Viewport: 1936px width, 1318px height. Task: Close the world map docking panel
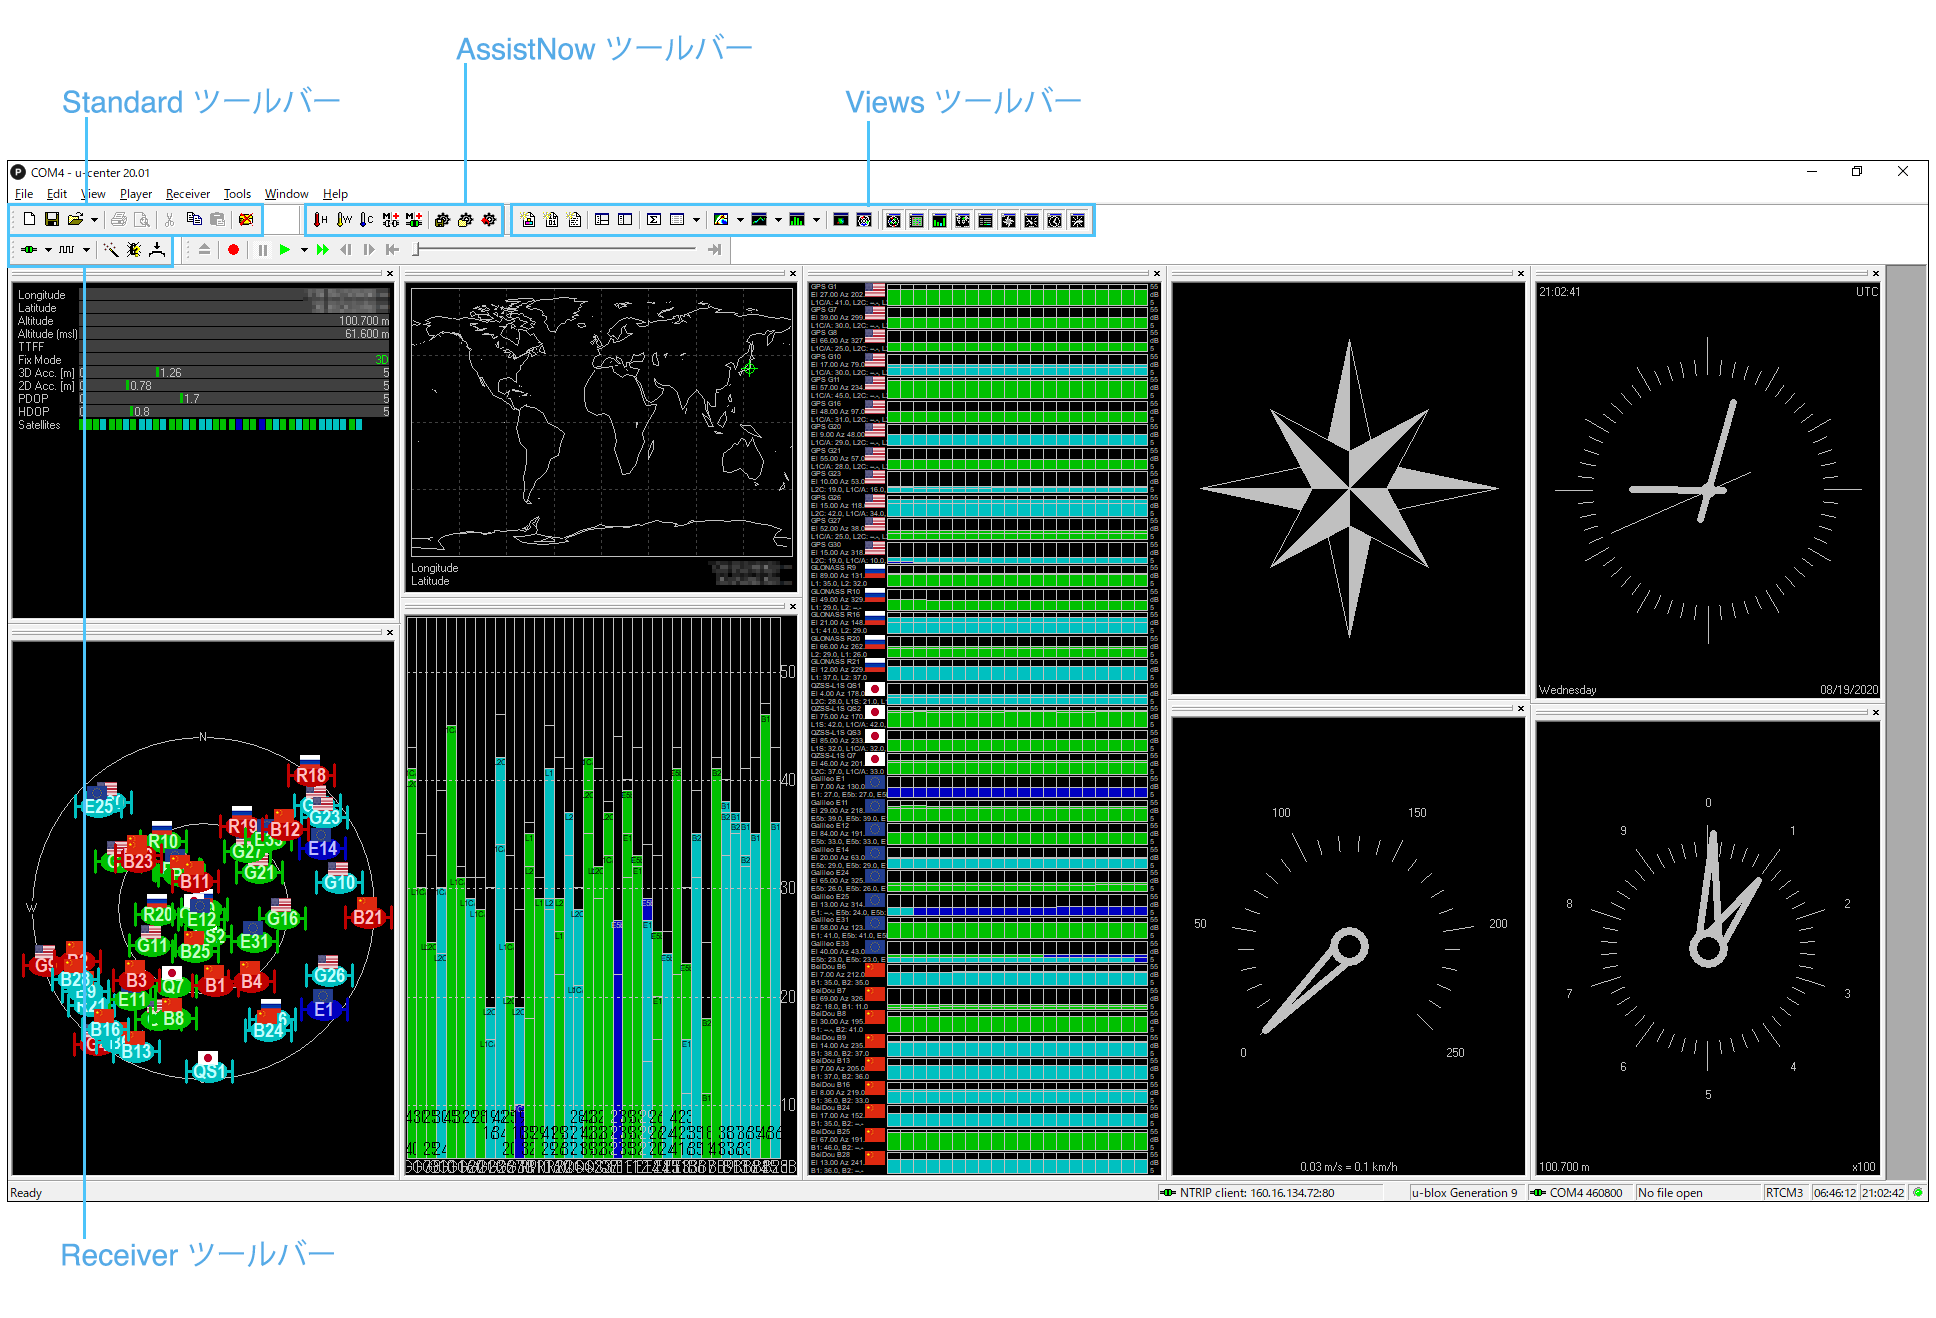click(x=793, y=273)
